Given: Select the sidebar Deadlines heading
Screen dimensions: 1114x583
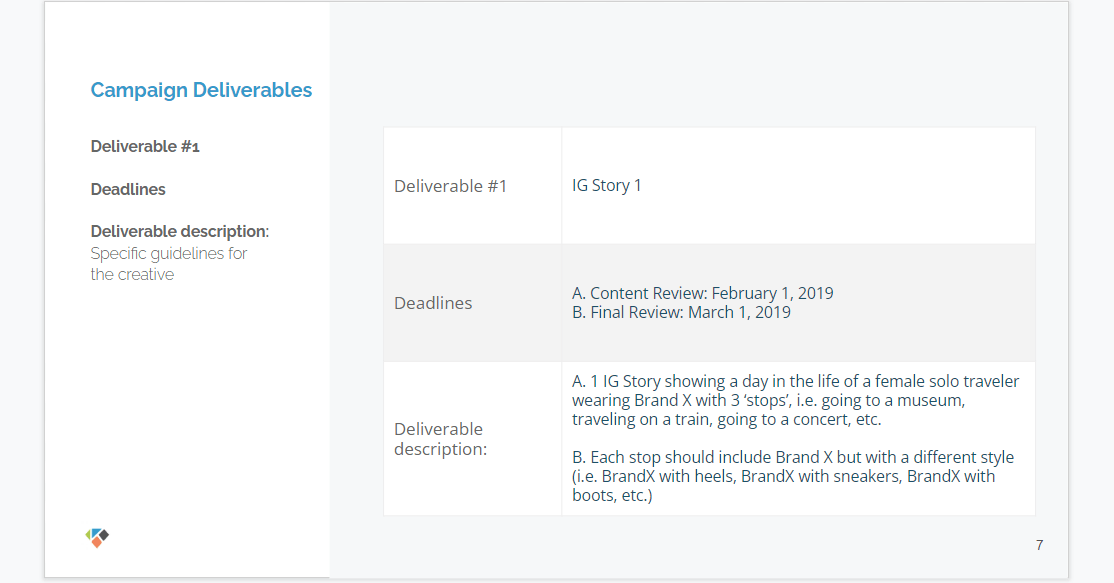Looking at the screenshot, I should click(x=128, y=189).
